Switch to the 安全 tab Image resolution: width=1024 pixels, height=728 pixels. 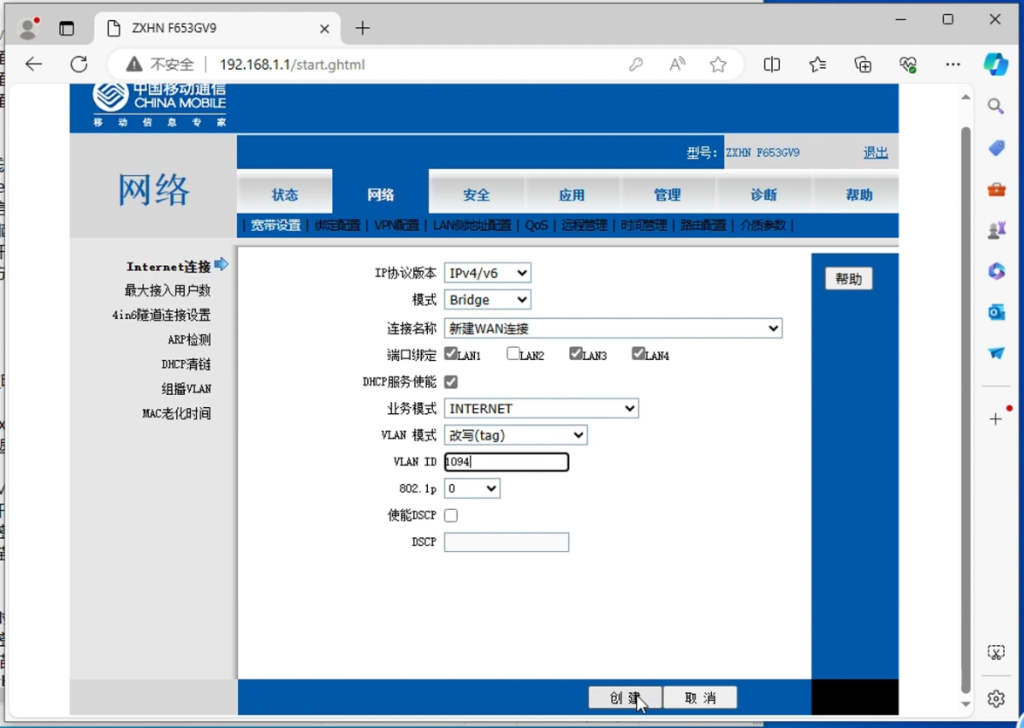click(x=476, y=195)
